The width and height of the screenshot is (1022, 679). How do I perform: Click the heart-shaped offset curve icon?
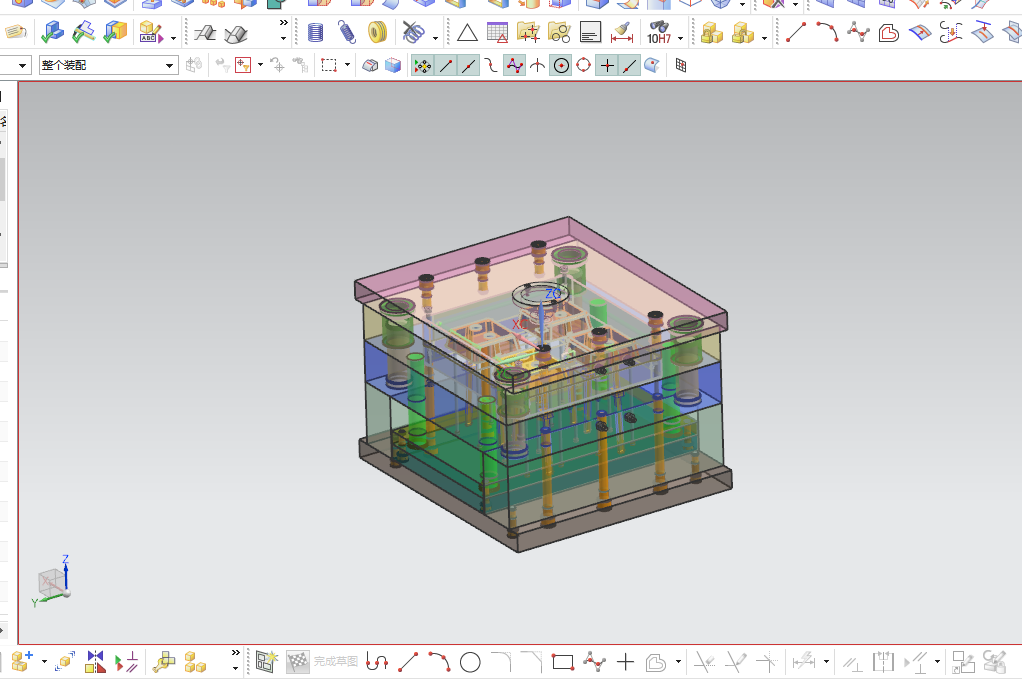point(888,33)
